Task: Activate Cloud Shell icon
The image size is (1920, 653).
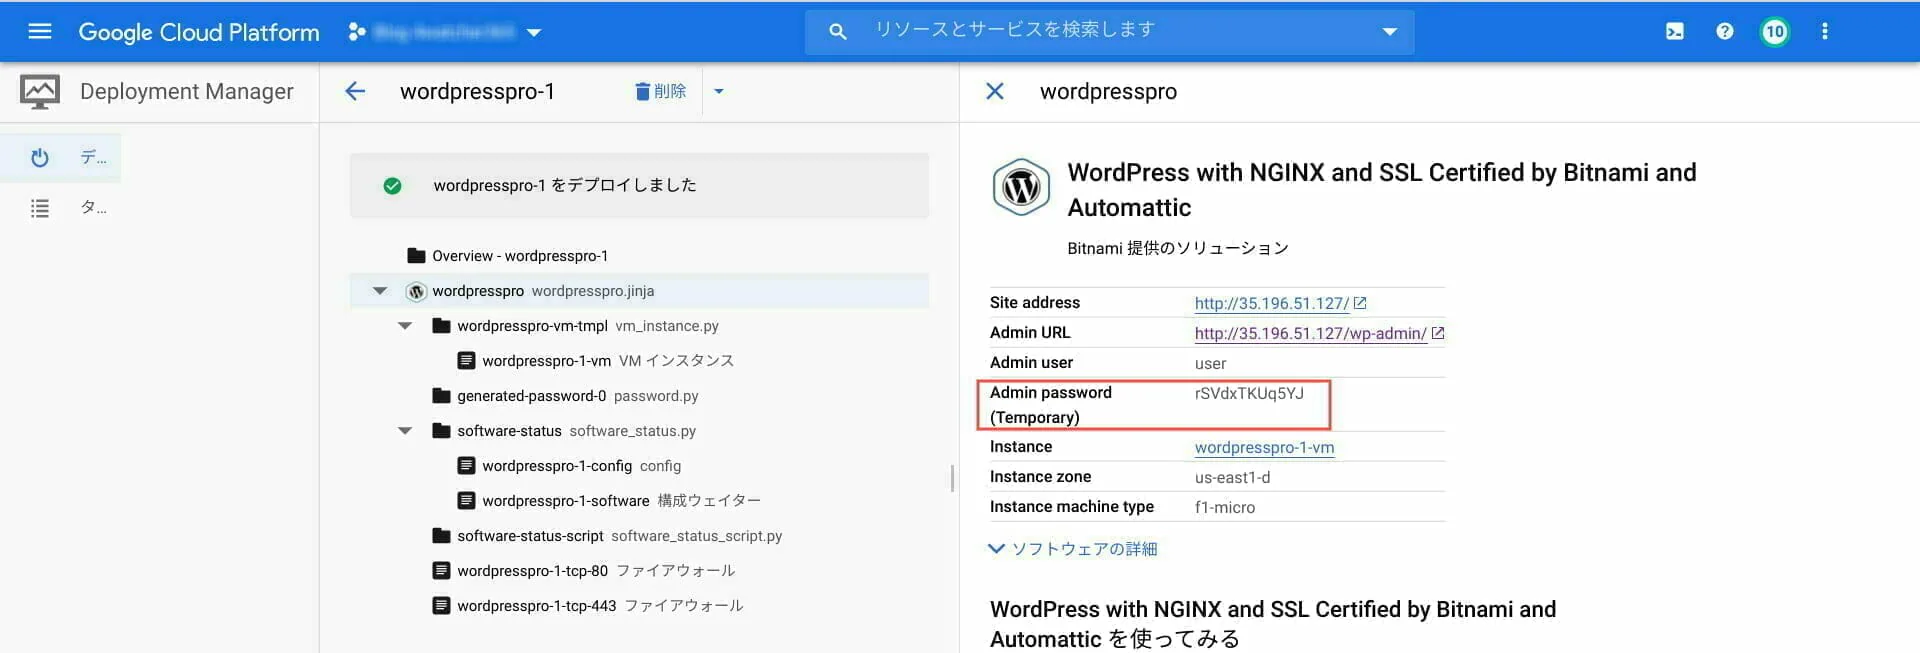Action: pyautogui.click(x=1675, y=32)
